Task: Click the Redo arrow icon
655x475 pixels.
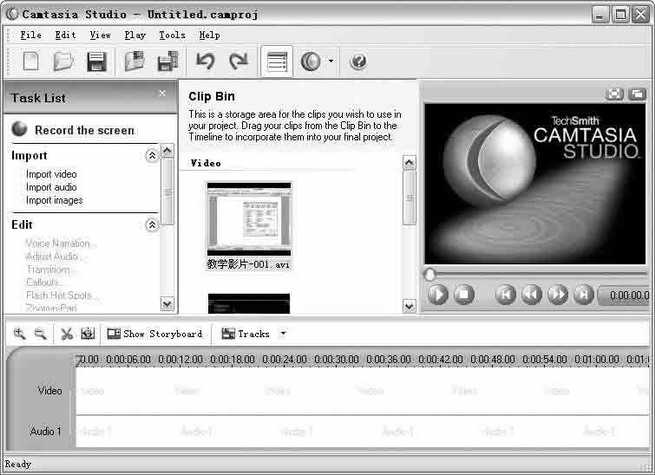Action: tap(238, 62)
